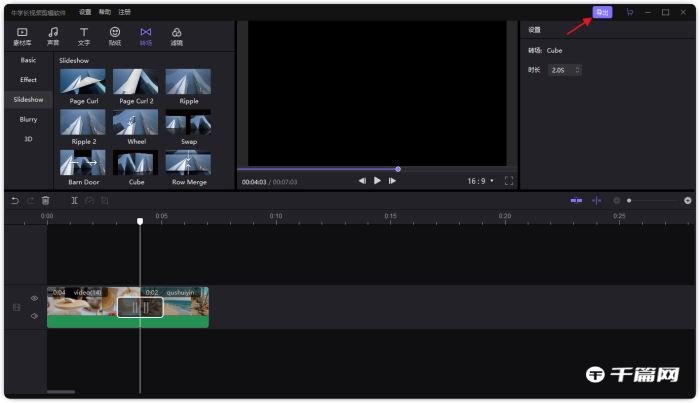Click the undo arrow in timeline toolbar
This screenshot has width=700, height=403.
point(15,200)
